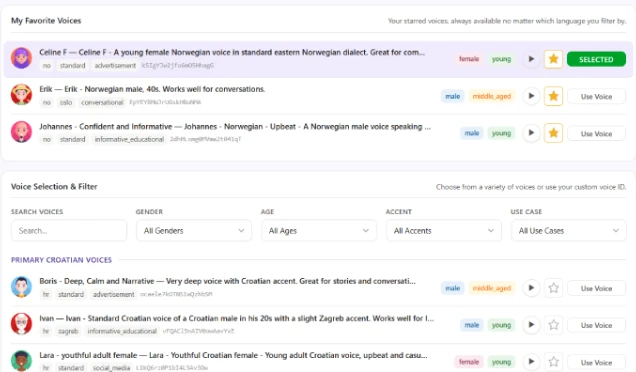Add Ivan voice to favorites

pos(553,325)
